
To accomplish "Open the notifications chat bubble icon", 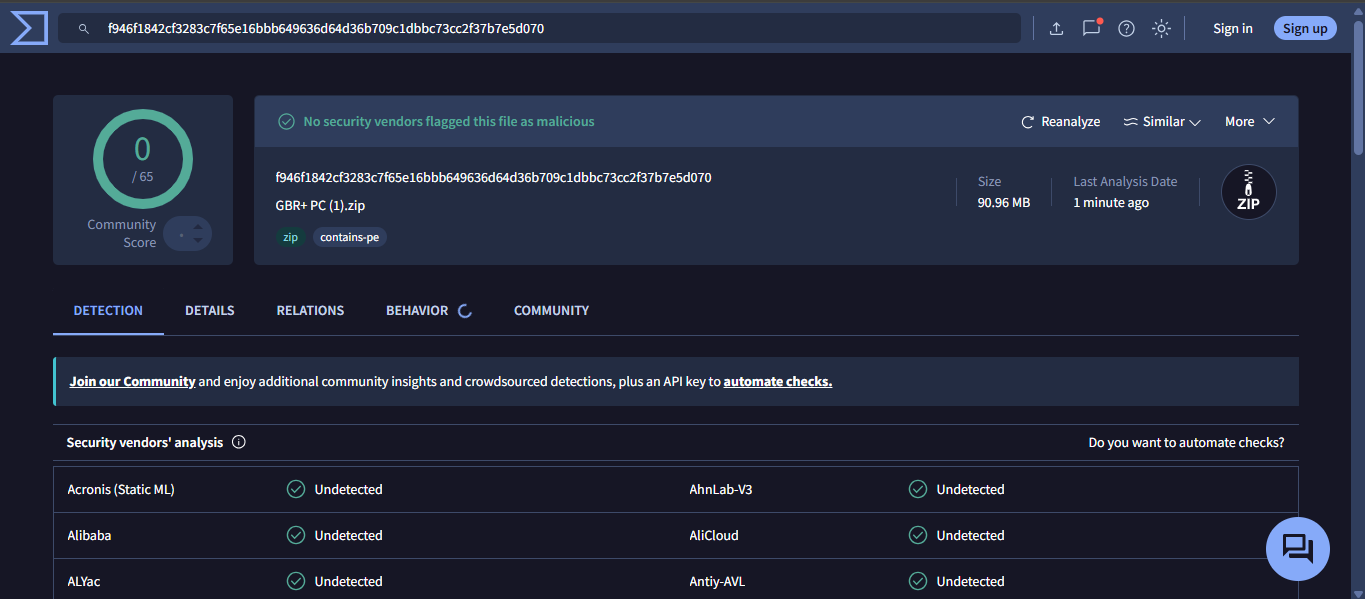I will click(x=1091, y=28).
